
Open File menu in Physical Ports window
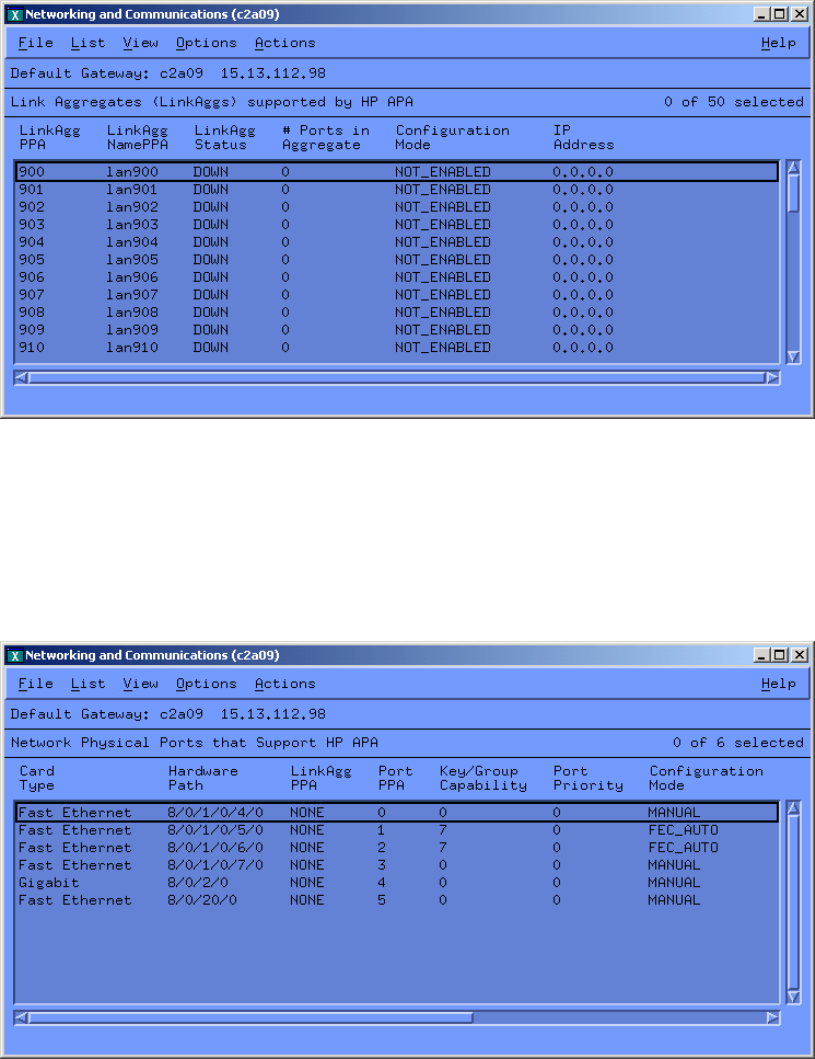pos(36,683)
